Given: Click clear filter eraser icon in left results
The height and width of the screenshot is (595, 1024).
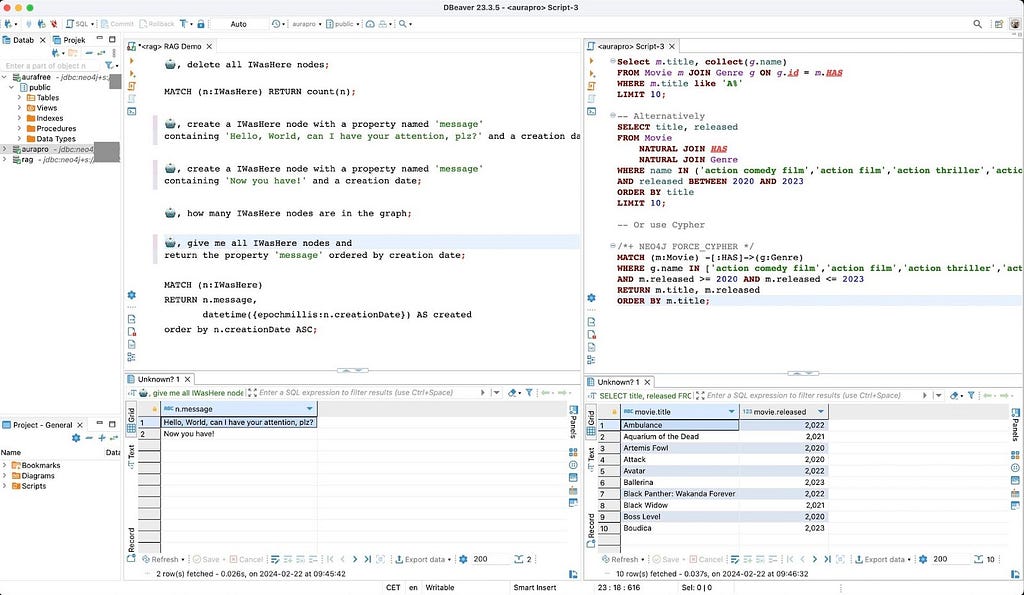Looking at the screenshot, I should [x=513, y=393].
